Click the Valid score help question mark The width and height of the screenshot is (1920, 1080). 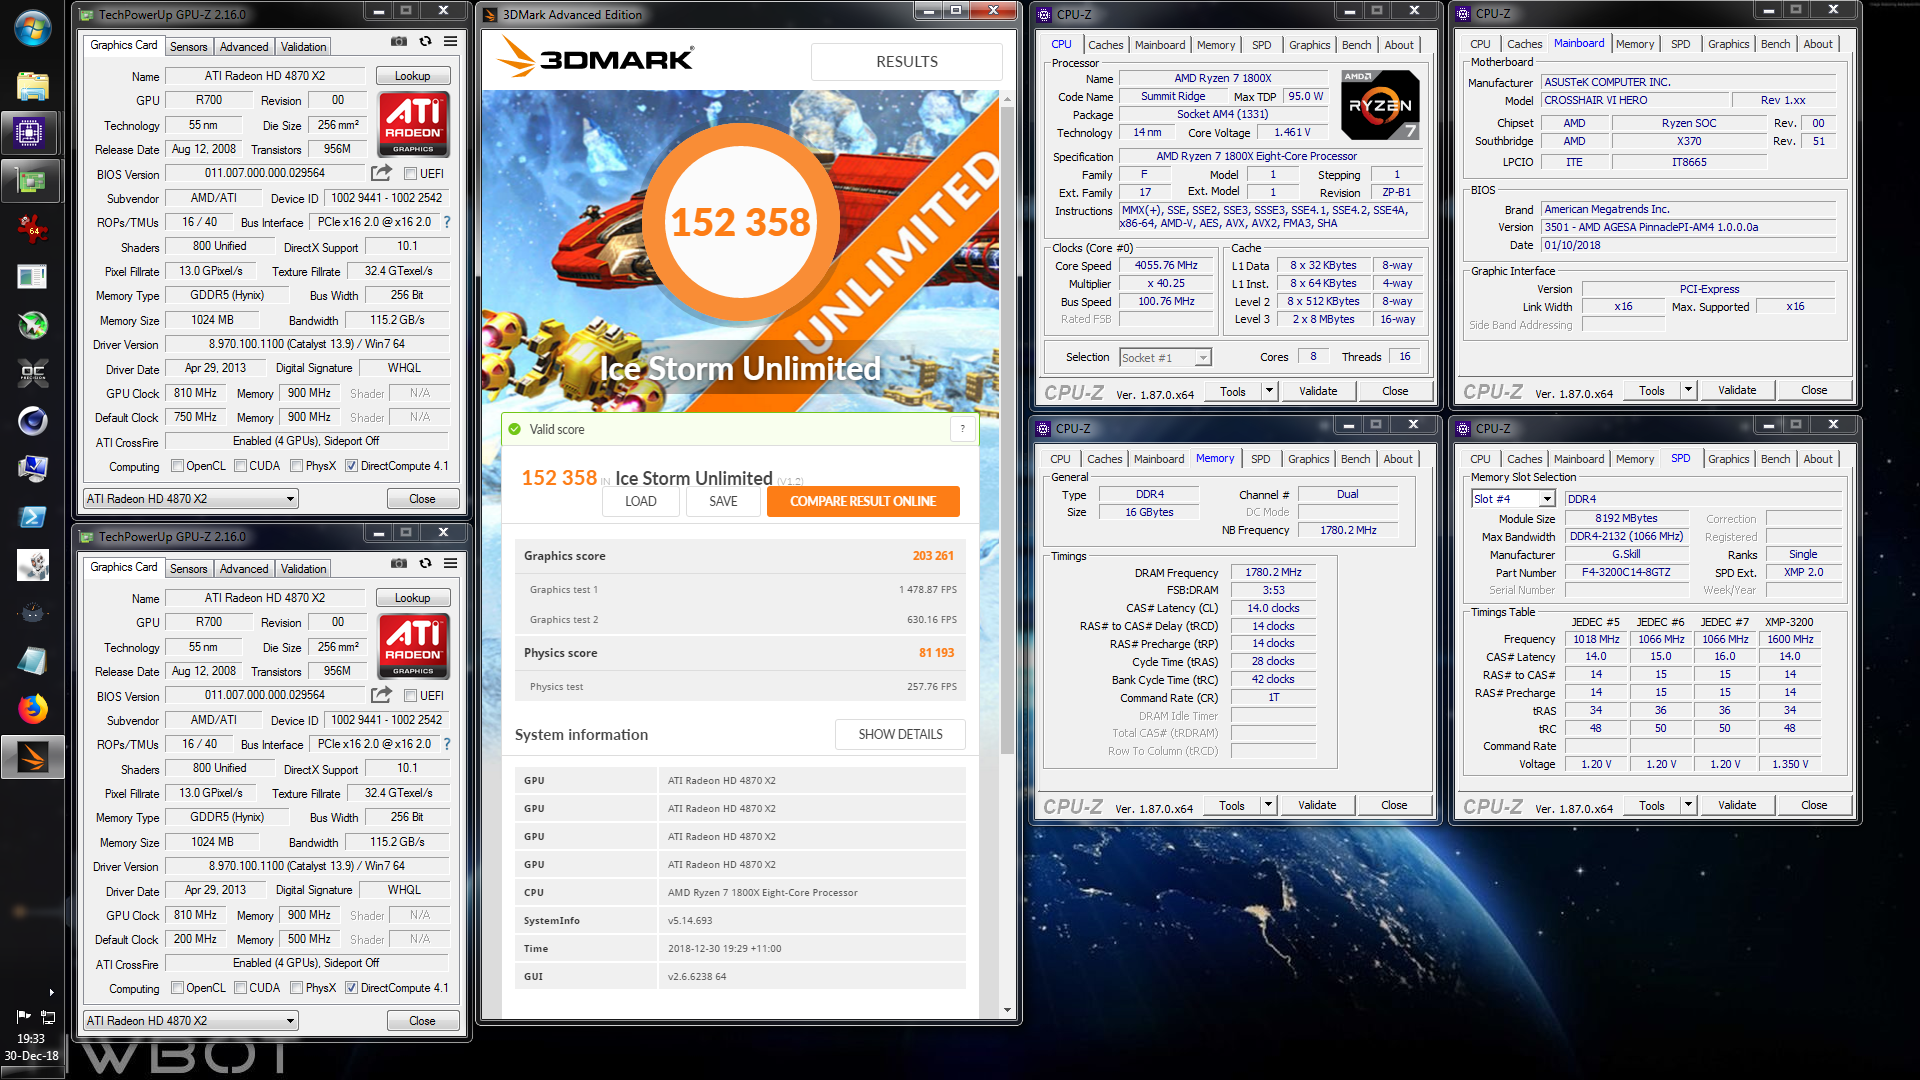pos(963,429)
